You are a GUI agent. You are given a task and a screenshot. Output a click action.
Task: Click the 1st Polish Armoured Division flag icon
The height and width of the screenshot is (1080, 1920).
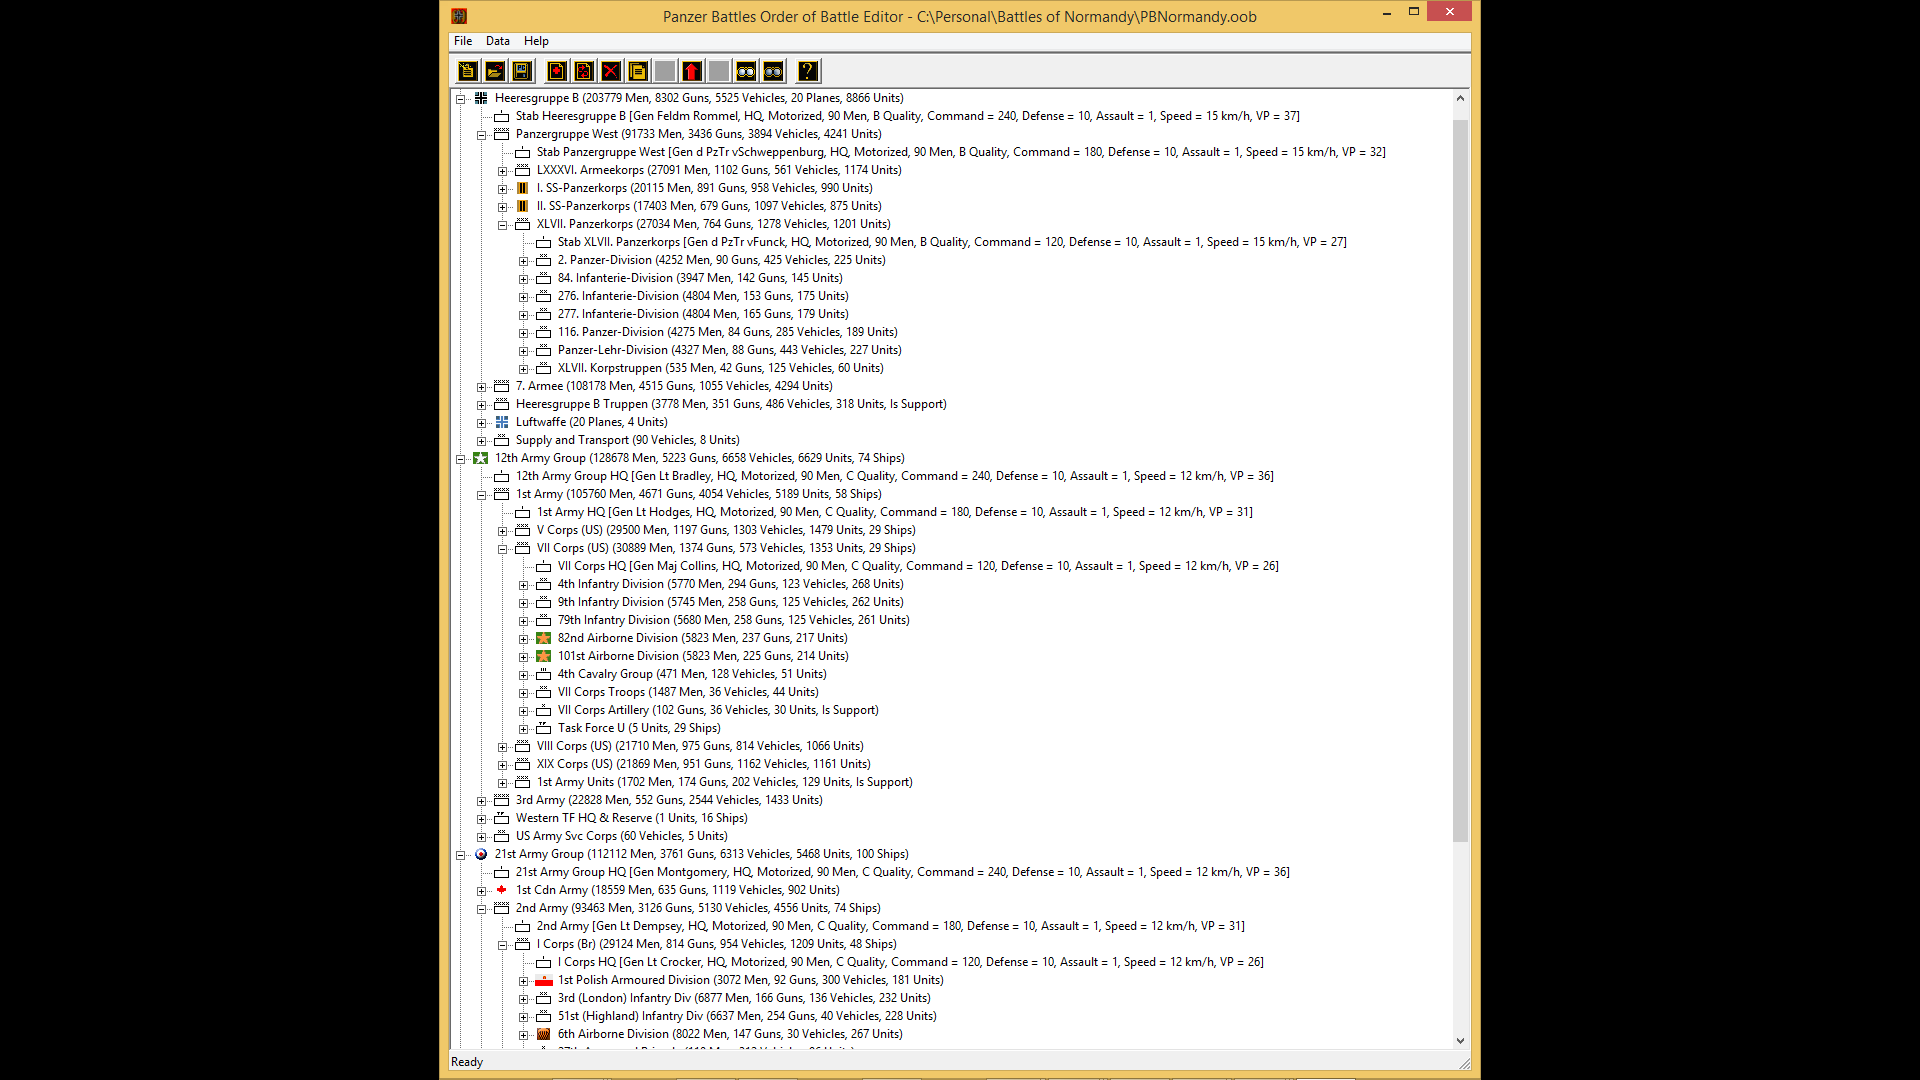[x=543, y=980]
